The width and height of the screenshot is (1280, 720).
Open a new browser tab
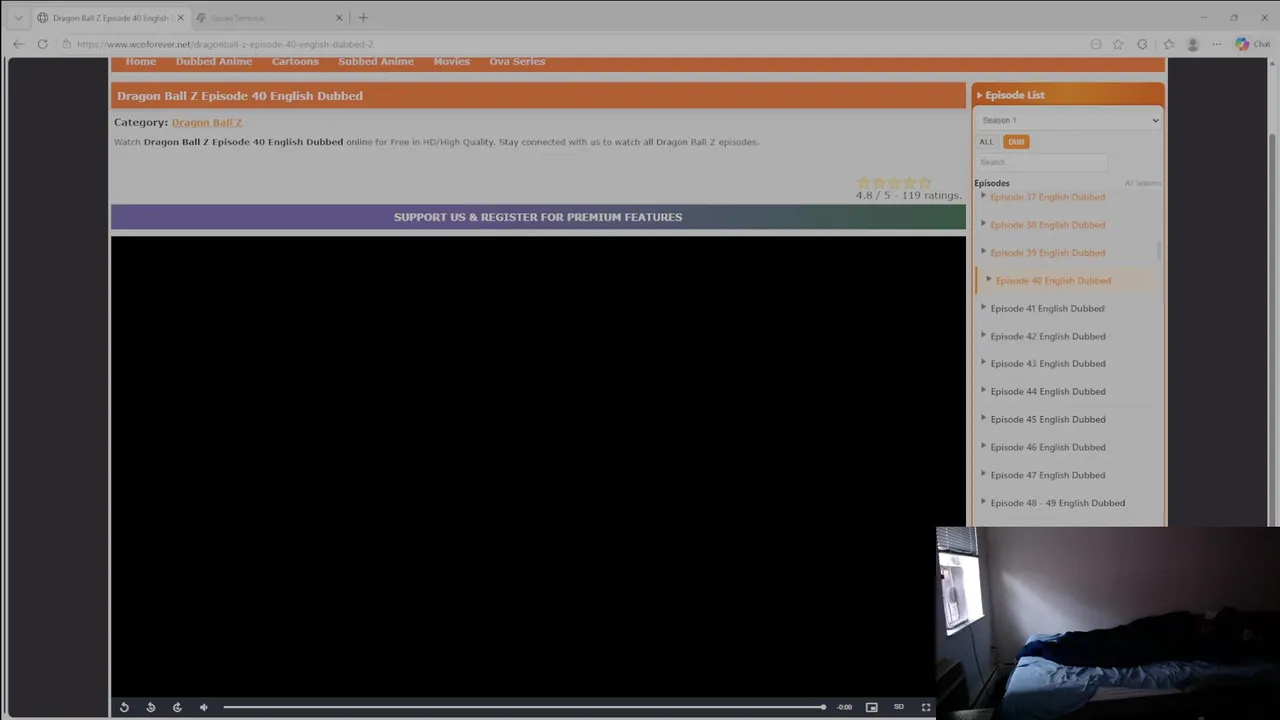363,18
